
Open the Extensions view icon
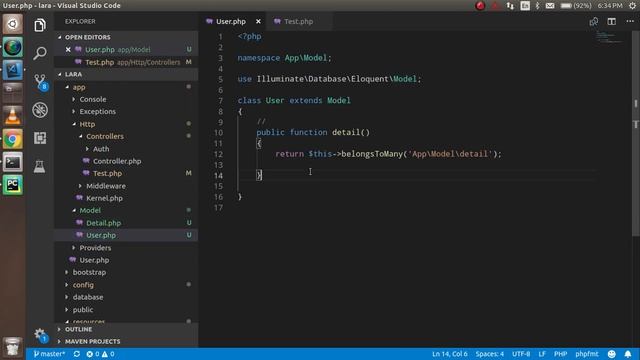(40, 138)
